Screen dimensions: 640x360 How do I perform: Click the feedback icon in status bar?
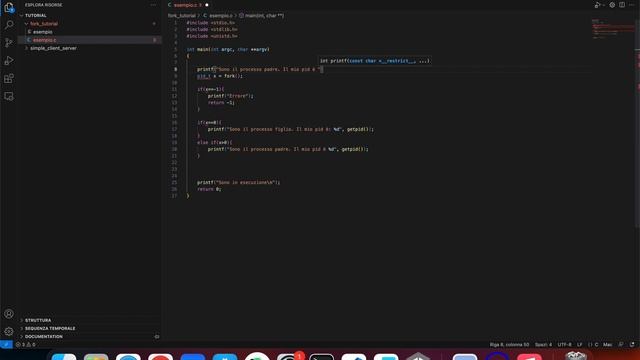620,344
